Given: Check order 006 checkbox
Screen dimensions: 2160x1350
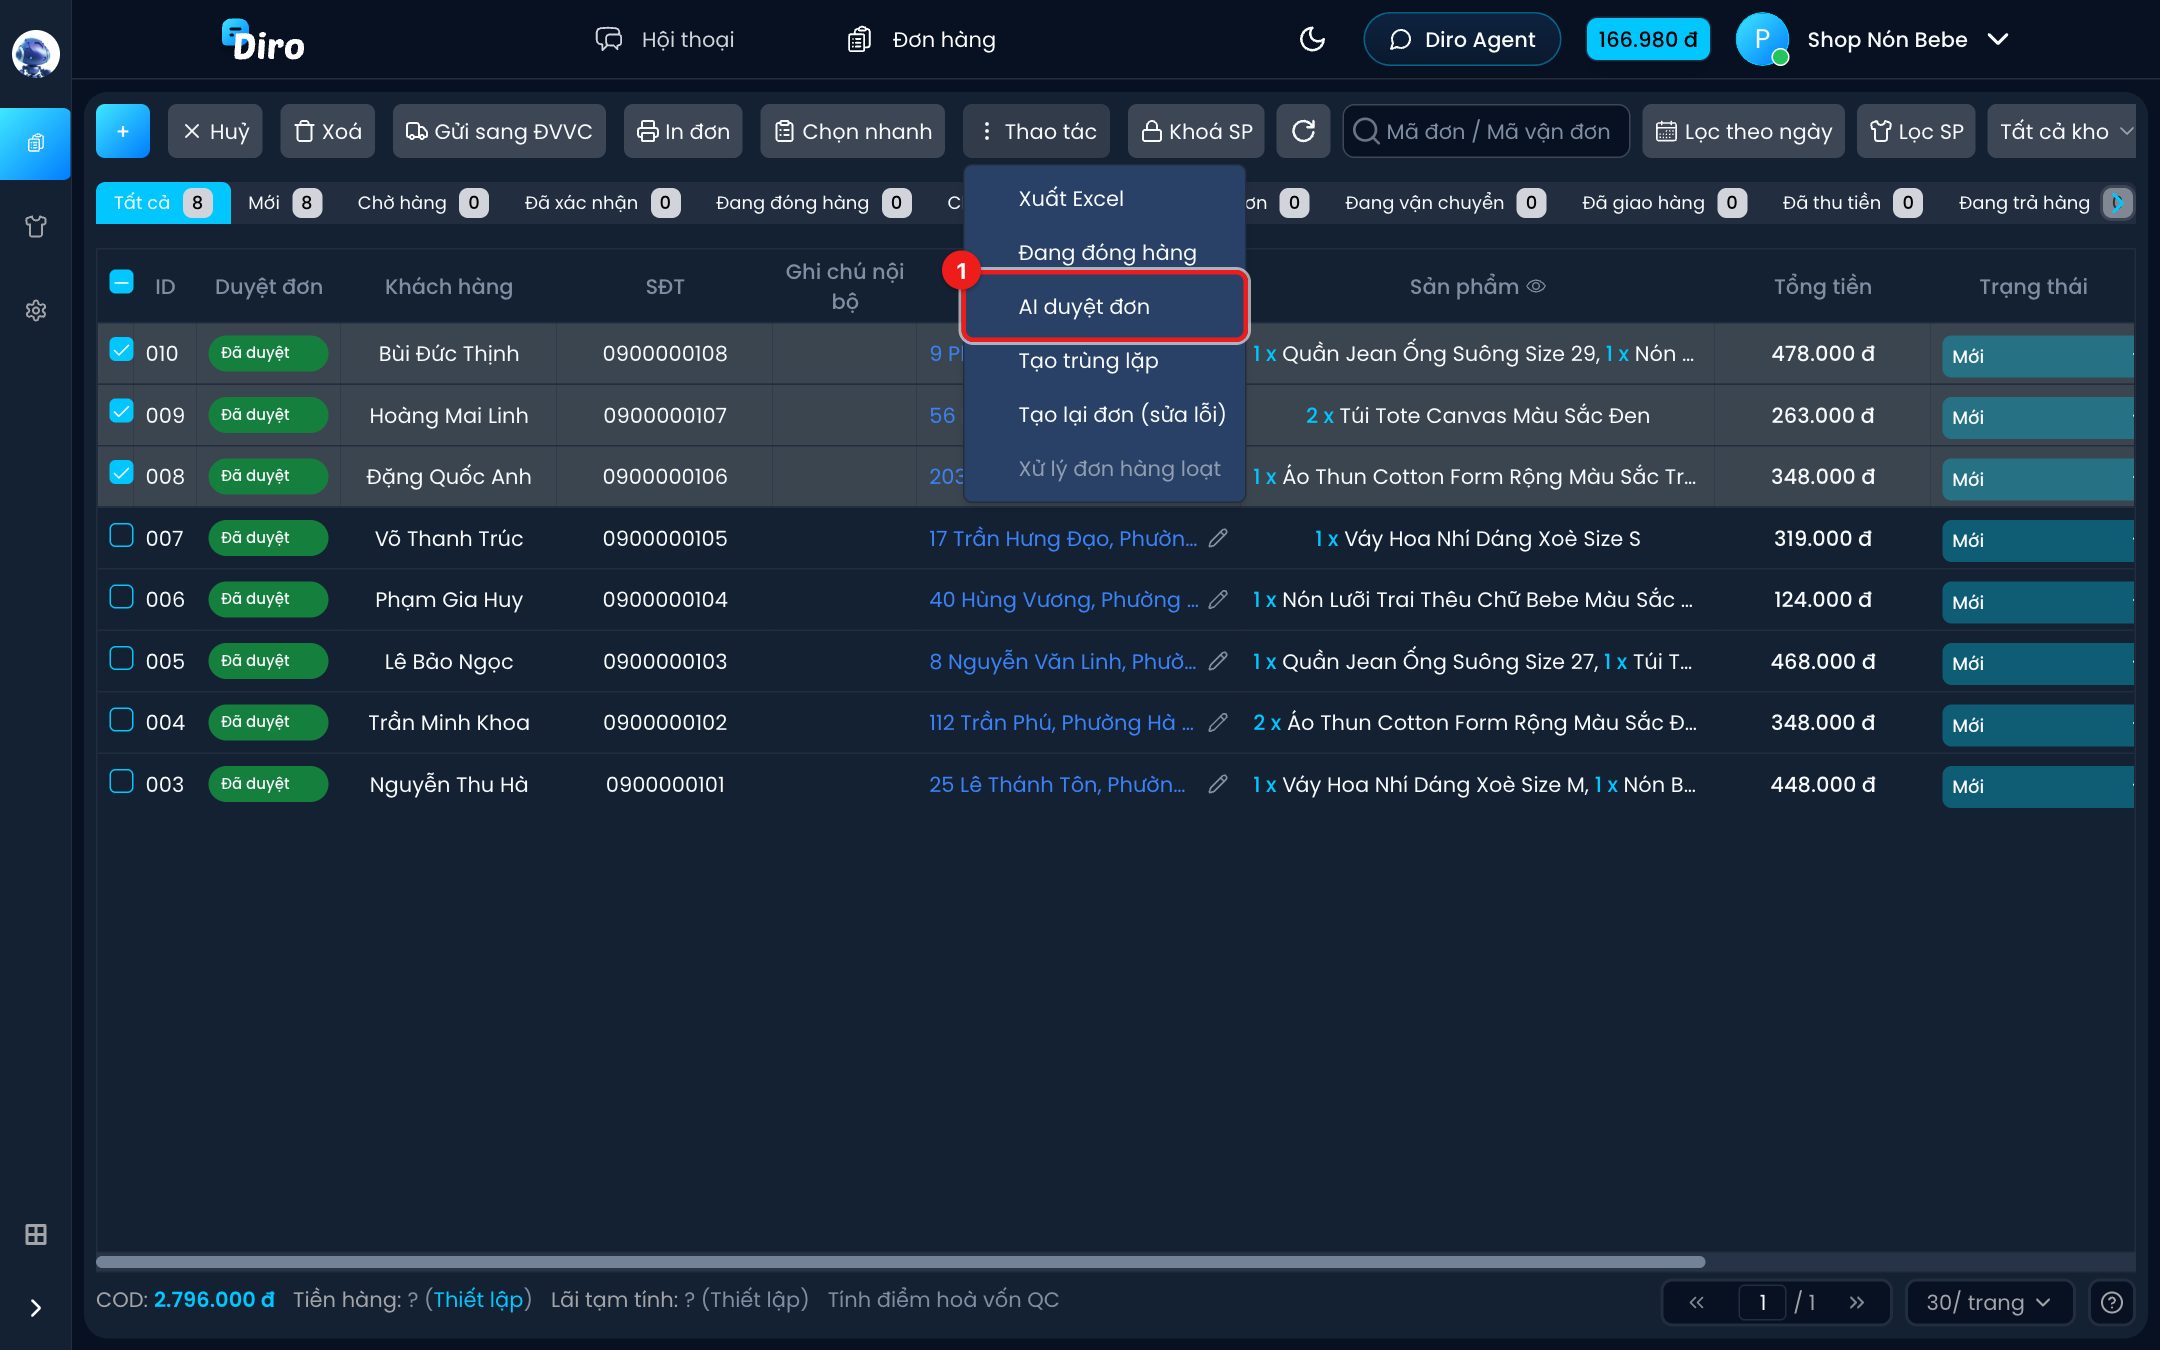Looking at the screenshot, I should [x=121, y=597].
